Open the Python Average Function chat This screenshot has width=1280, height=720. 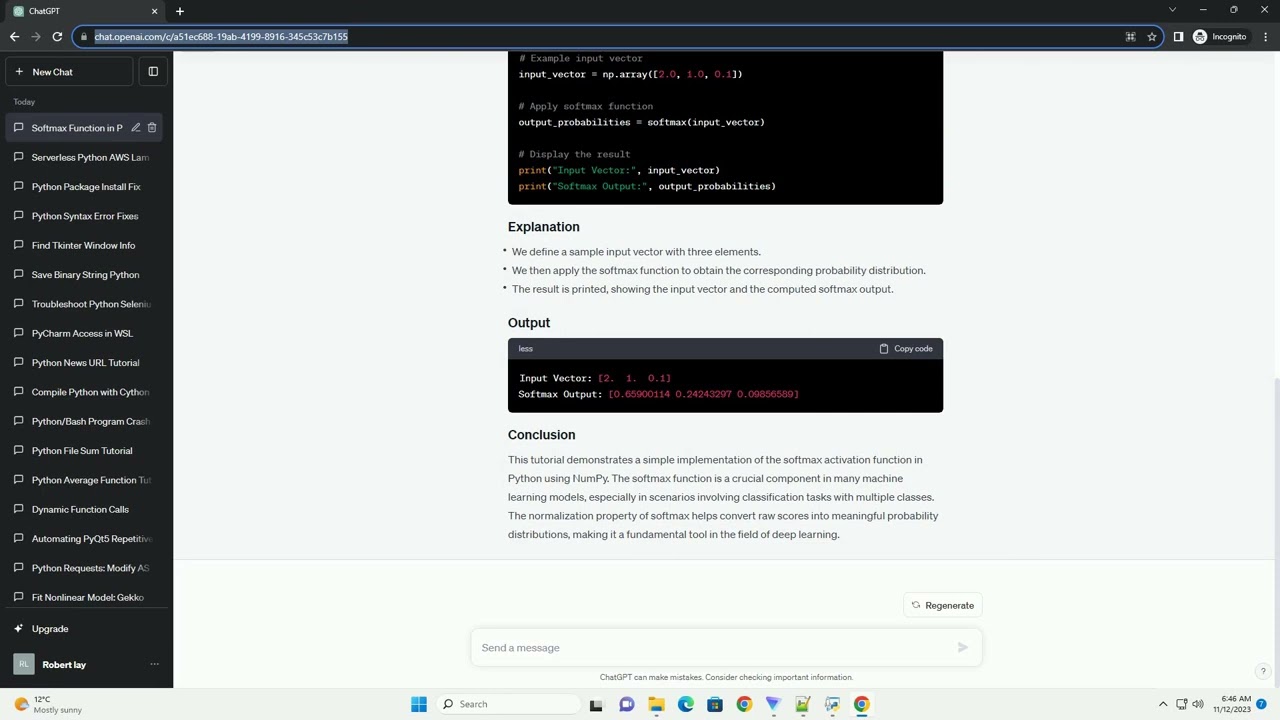pos(85,480)
